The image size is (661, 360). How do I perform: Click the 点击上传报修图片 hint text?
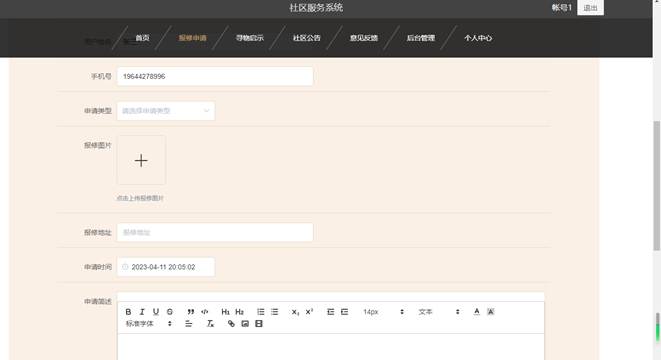140,198
